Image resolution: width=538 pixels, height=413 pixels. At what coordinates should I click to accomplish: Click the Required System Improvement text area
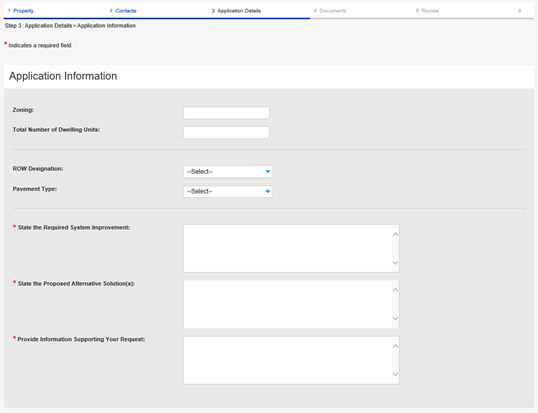tap(291, 248)
